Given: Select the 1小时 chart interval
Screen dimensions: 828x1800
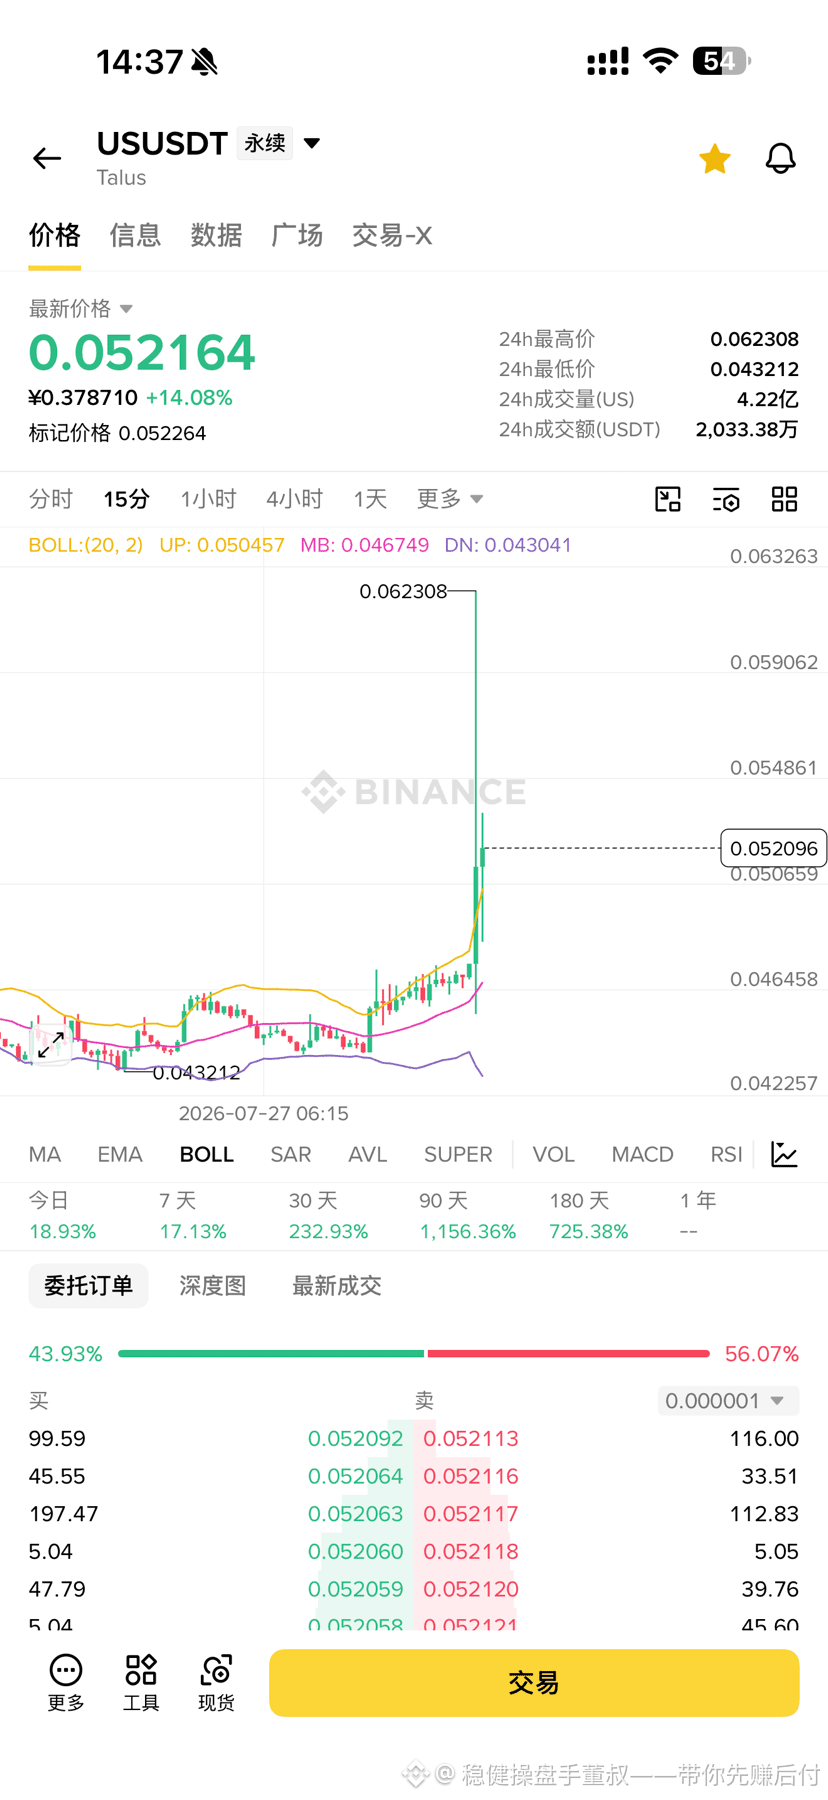Looking at the screenshot, I should 208,499.
